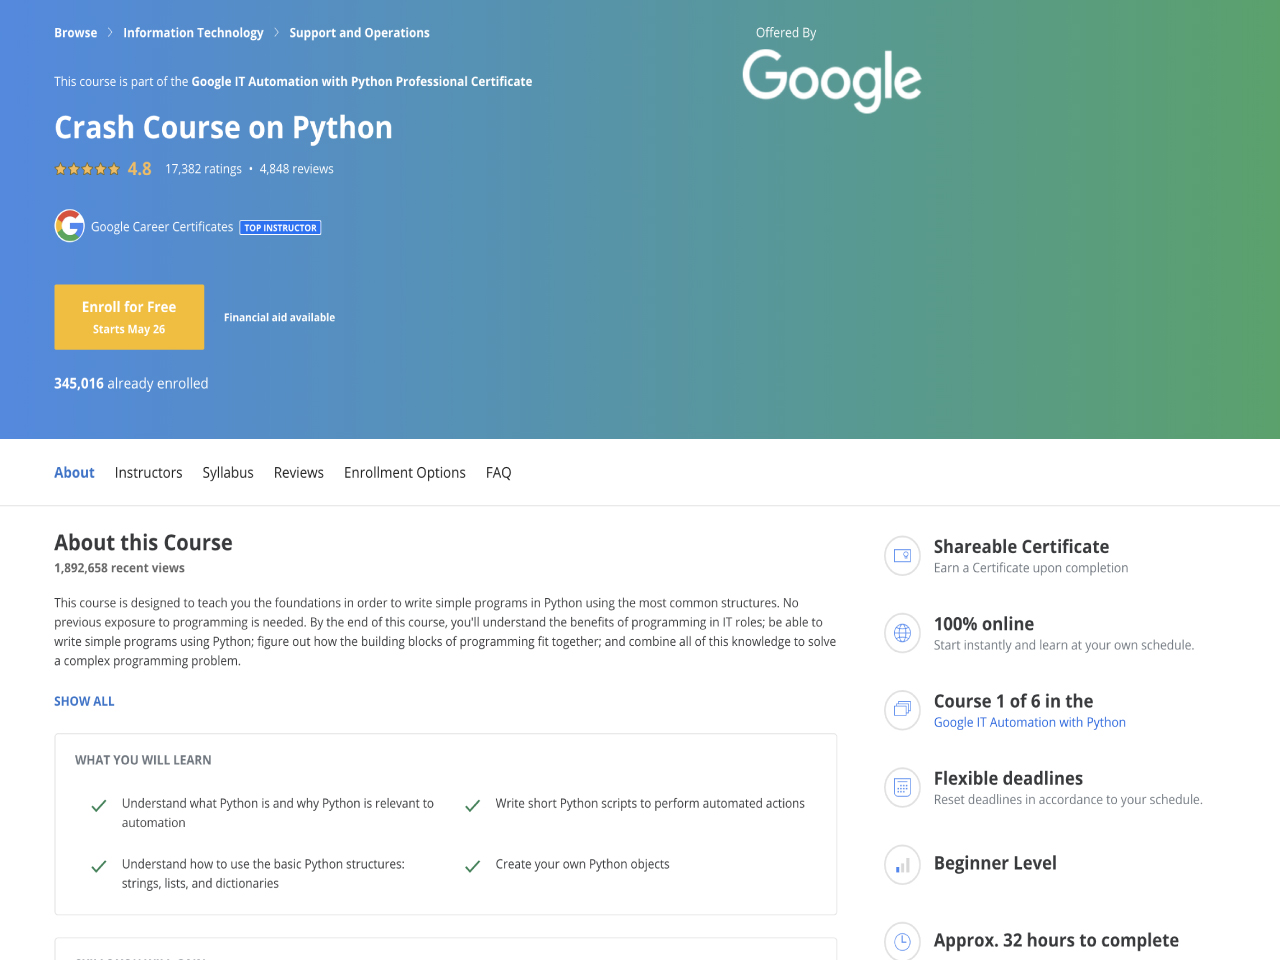
Task: Click the 4.8 rating score
Action: click(140, 169)
